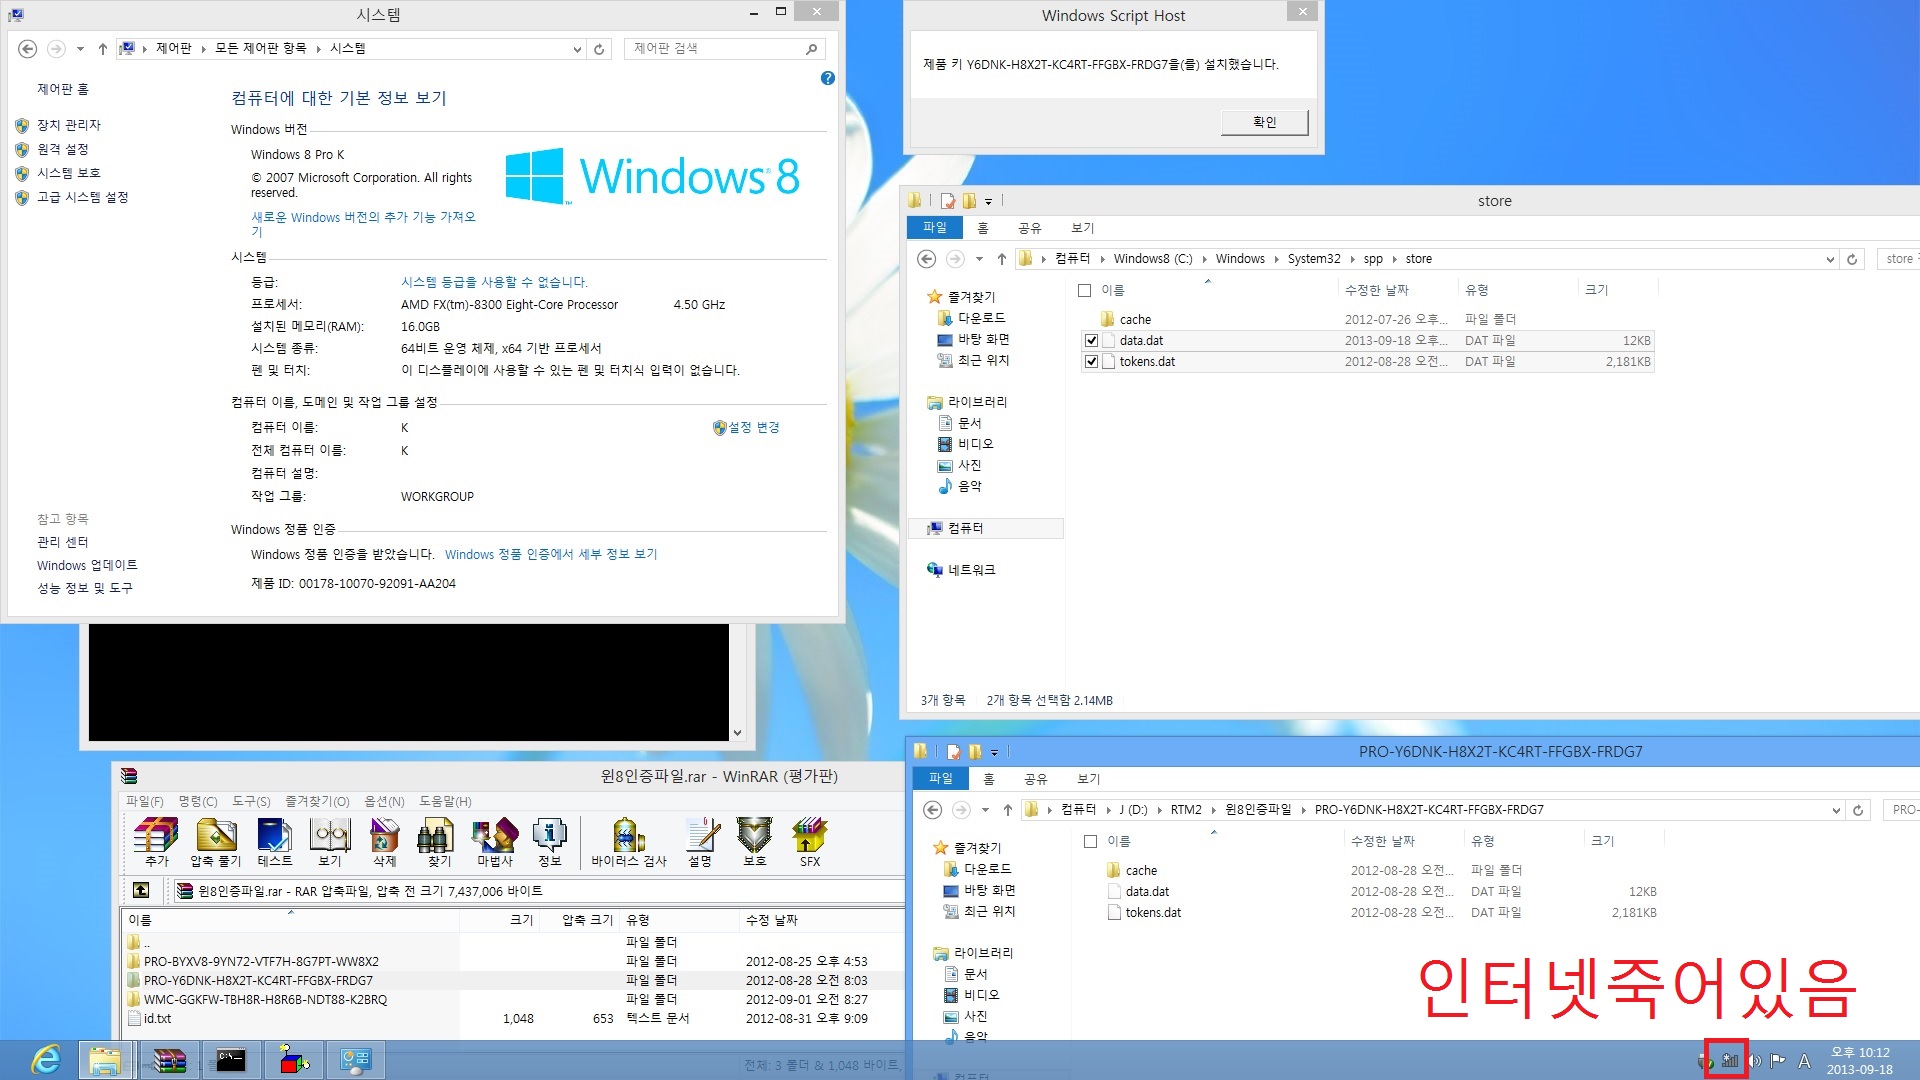Click back arrow in store Explorer window
This screenshot has height=1080, width=1920.
click(x=927, y=259)
